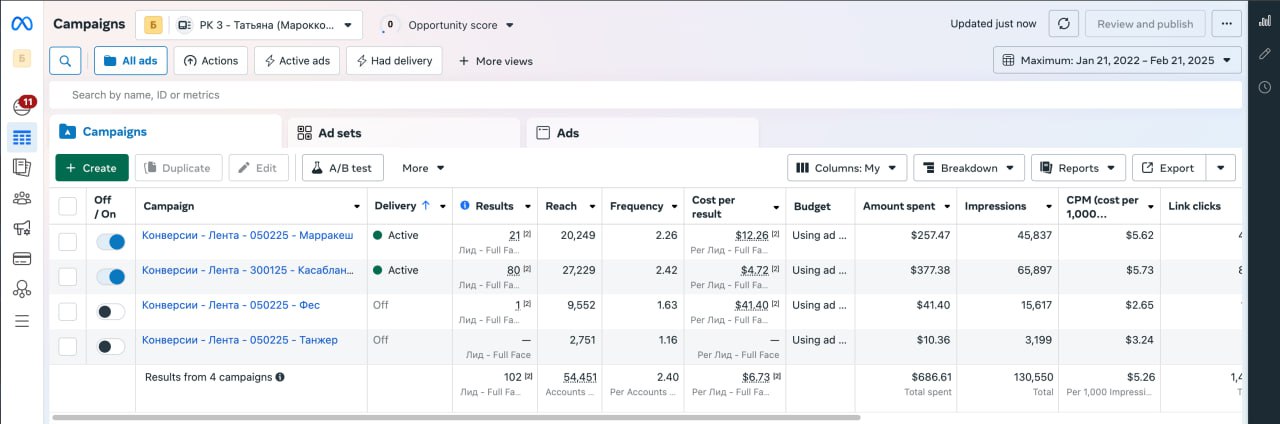Viewport: 1280px width, 424px height.
Task: Open the Касабланка campaign link
Action: click(247, 270)
